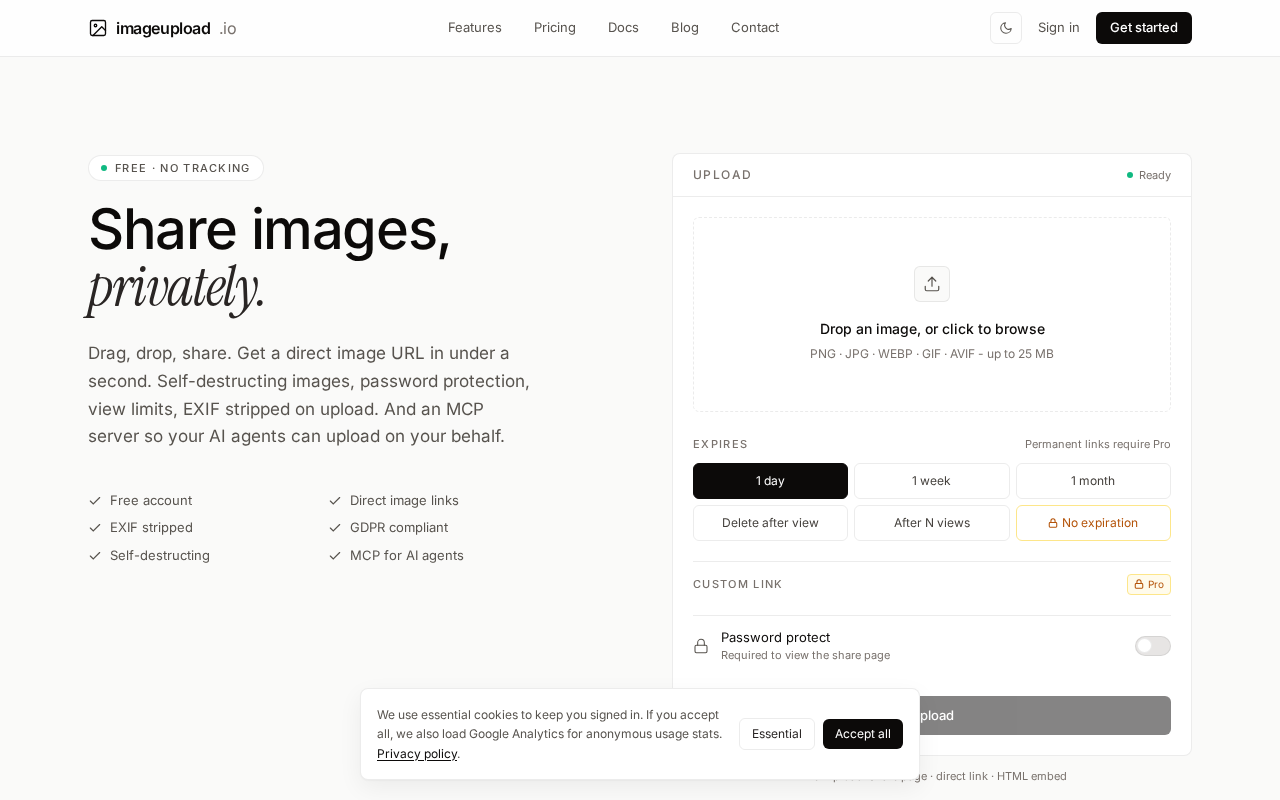The image size is (1280, 800).
Task: Click the checkmark next to GDPR compliant
Action: click(x=335, y=527)
